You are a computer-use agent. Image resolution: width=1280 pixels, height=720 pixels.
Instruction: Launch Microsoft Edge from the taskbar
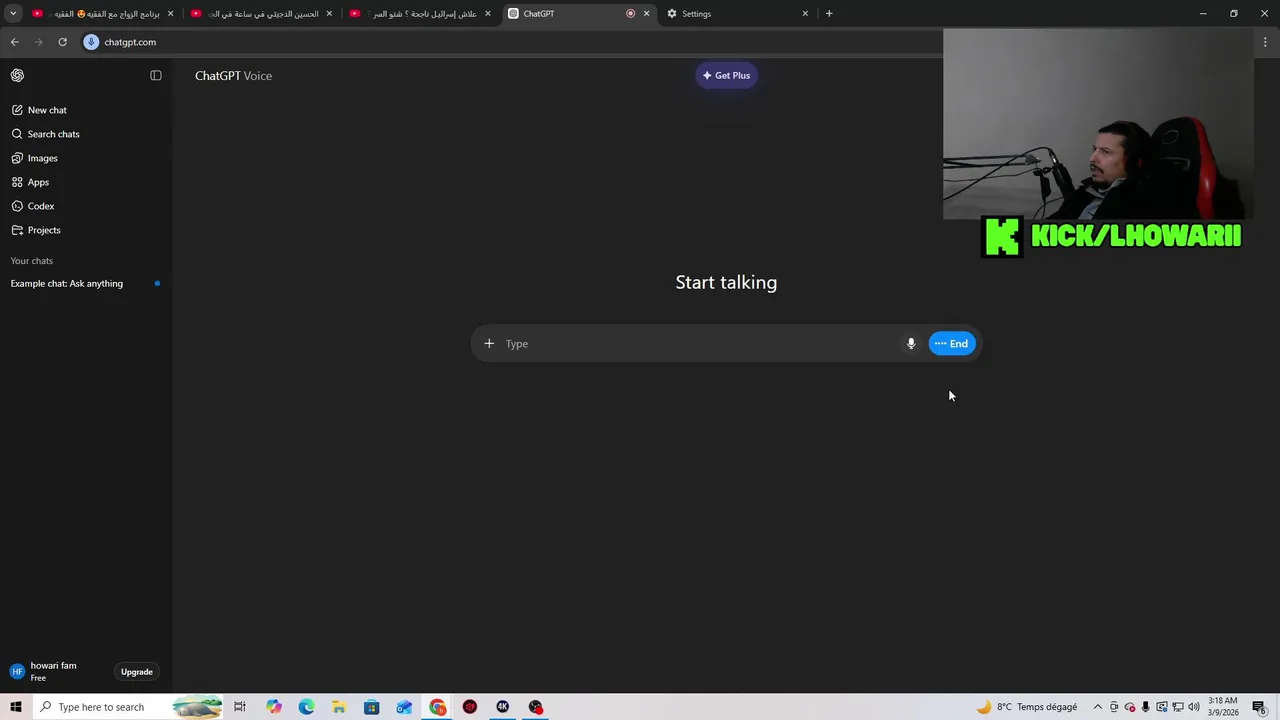(306, 707)
